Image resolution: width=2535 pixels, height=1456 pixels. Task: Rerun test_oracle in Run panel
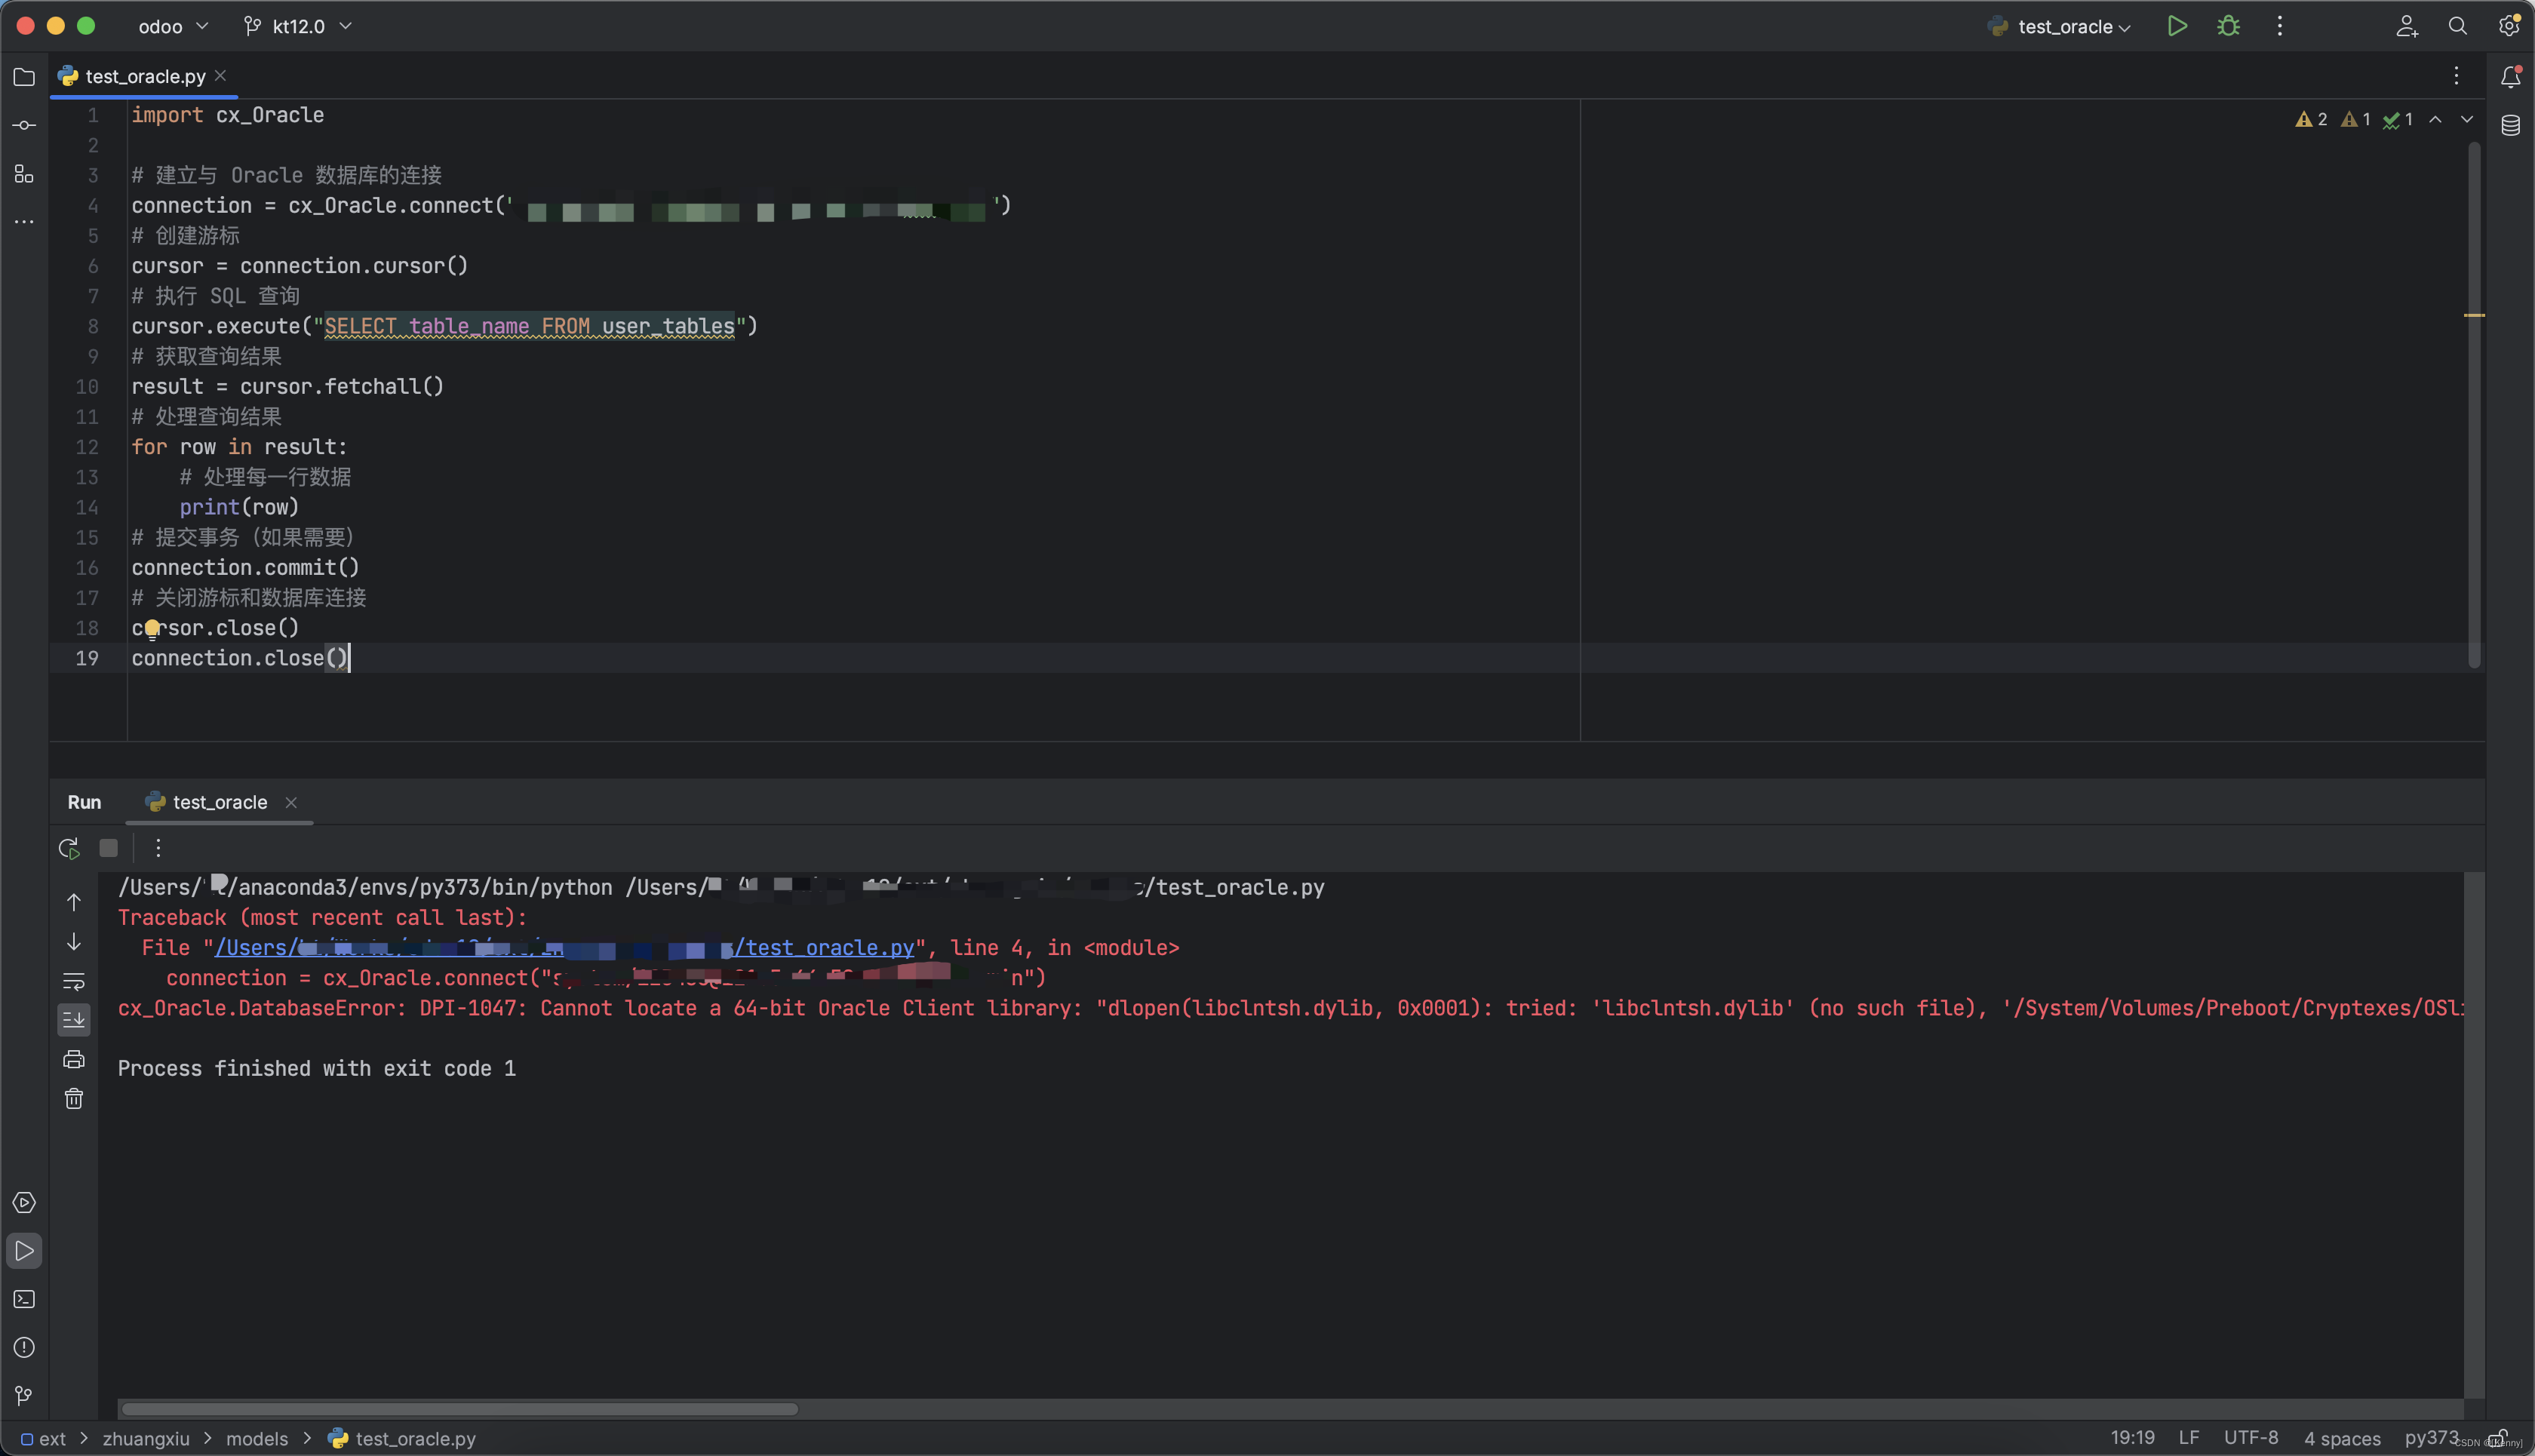pyautogui.click(x=69, y=848)
